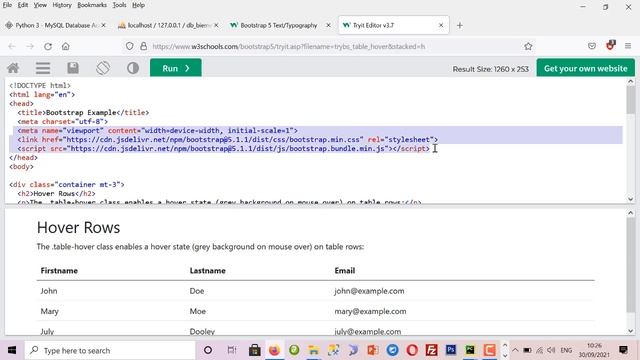640x360 pixels.
Task: Click the red extension icon in toolbar
Action: click(611, 46)
